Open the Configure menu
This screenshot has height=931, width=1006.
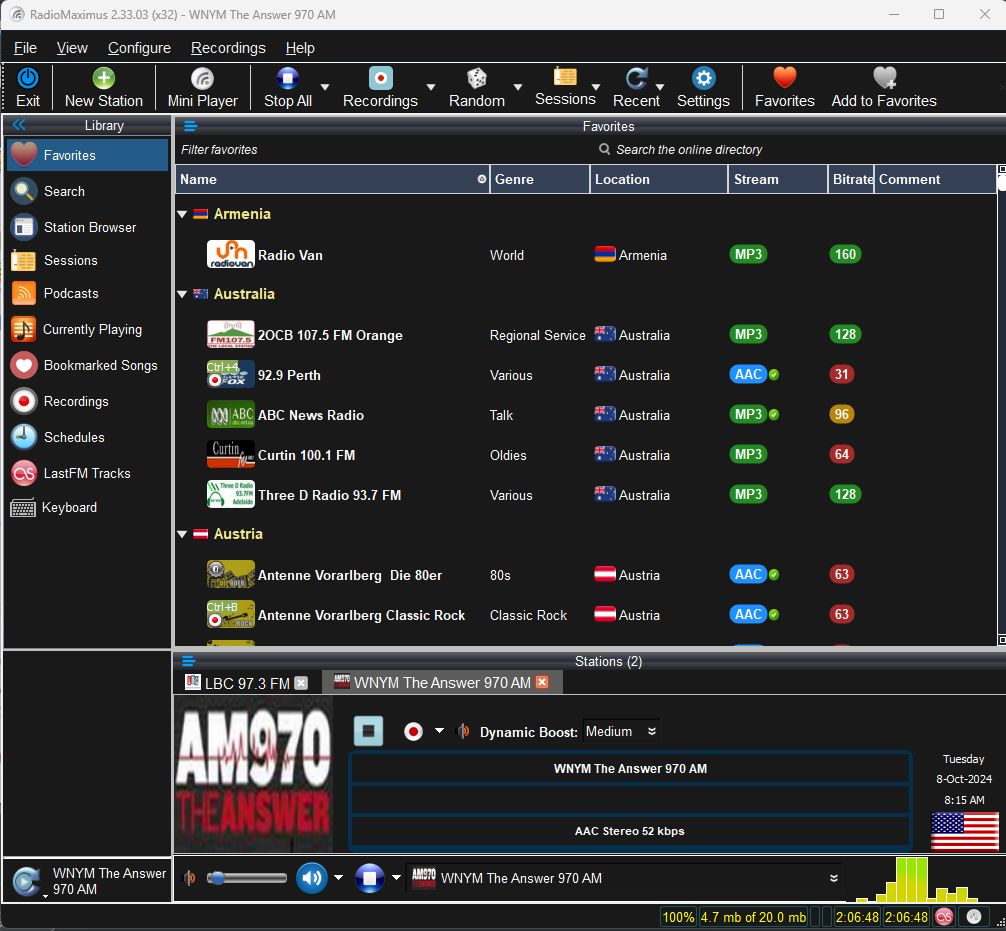click(139, 48)
